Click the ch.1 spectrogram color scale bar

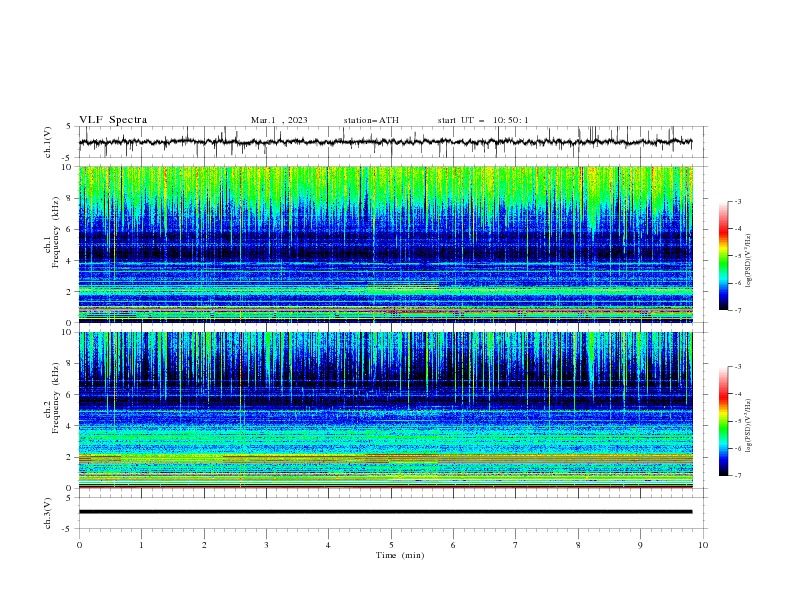(x=723, y=256)
